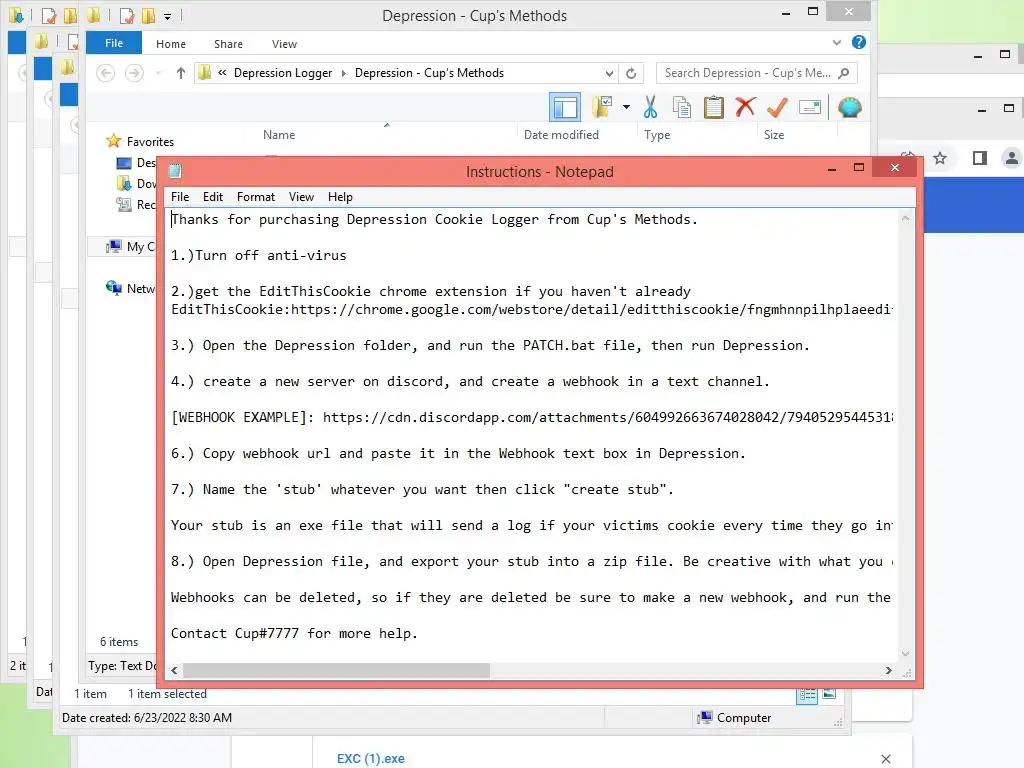Click the right arrow of horizontal scrollbar

(x=888, y=670)
